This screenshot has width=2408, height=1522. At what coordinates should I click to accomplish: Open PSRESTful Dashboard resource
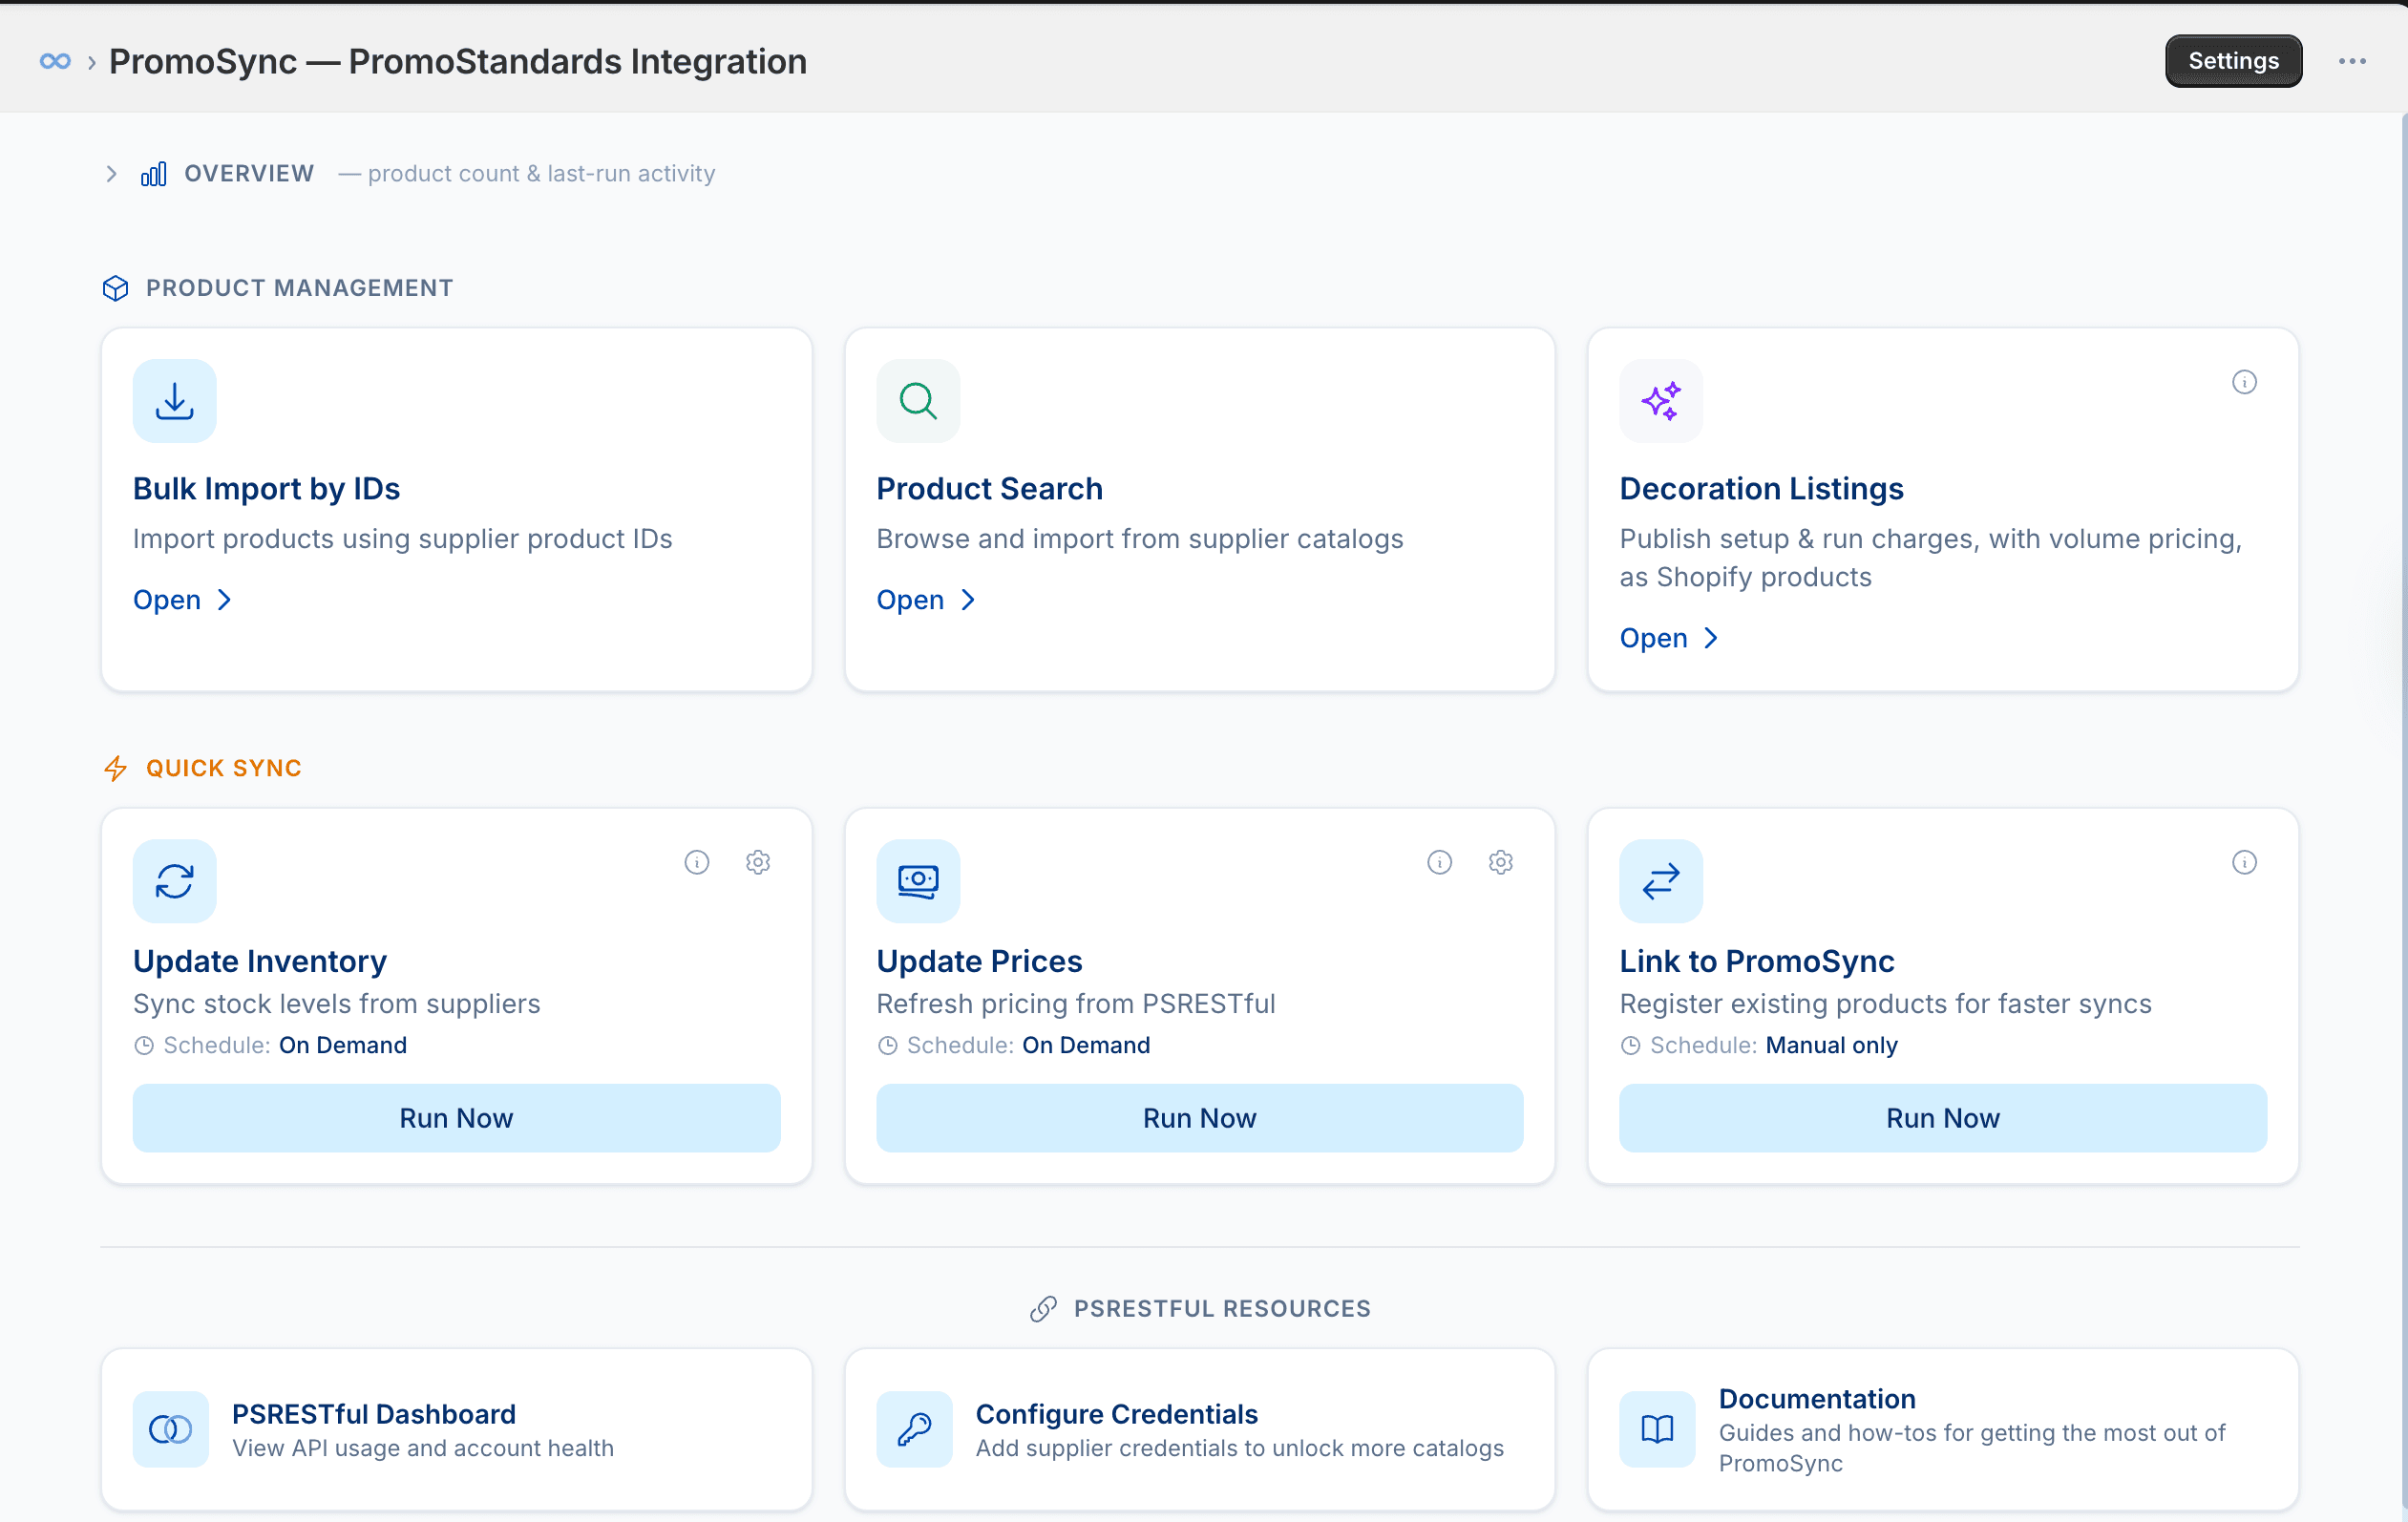(456, 1429)
